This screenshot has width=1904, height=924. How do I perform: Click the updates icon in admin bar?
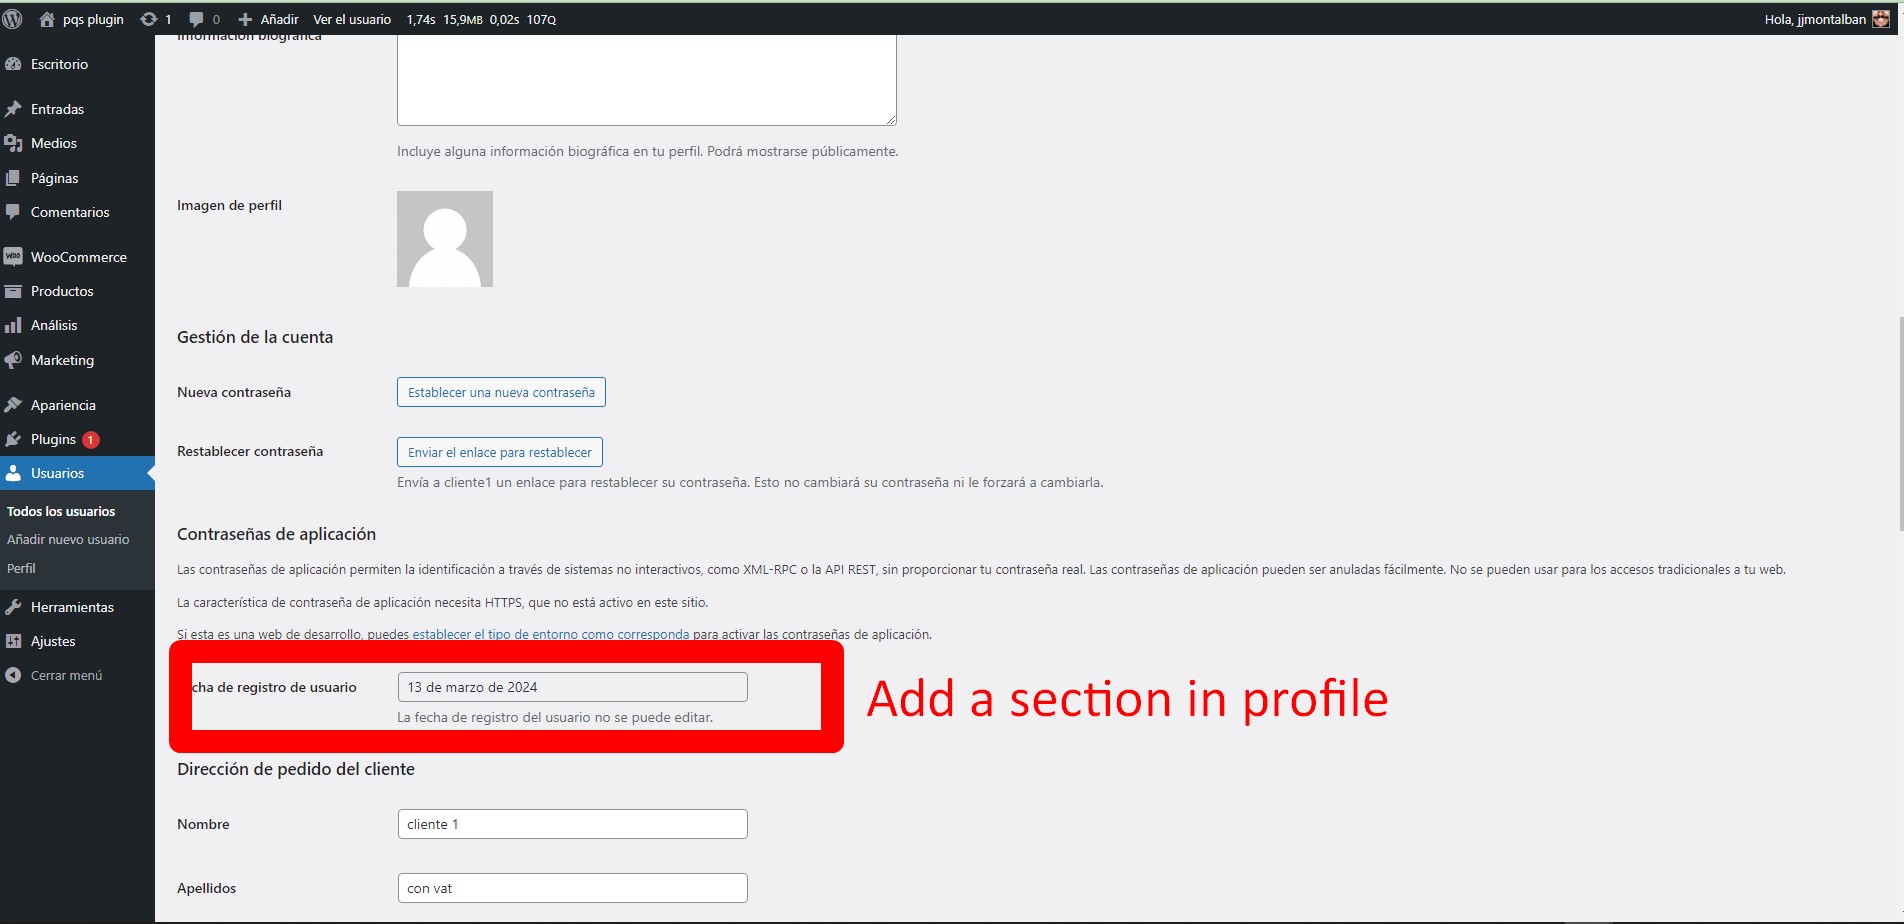point(149,19)
